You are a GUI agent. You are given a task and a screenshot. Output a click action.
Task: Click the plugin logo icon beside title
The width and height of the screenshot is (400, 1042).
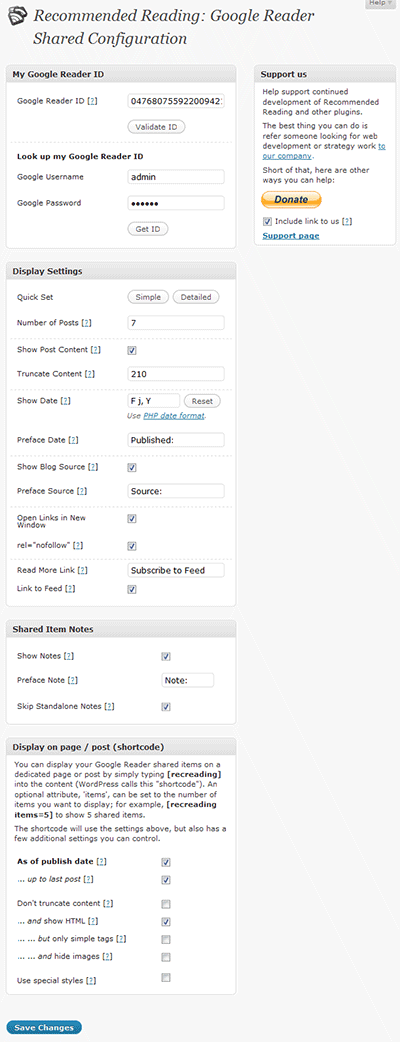point(18,17)
